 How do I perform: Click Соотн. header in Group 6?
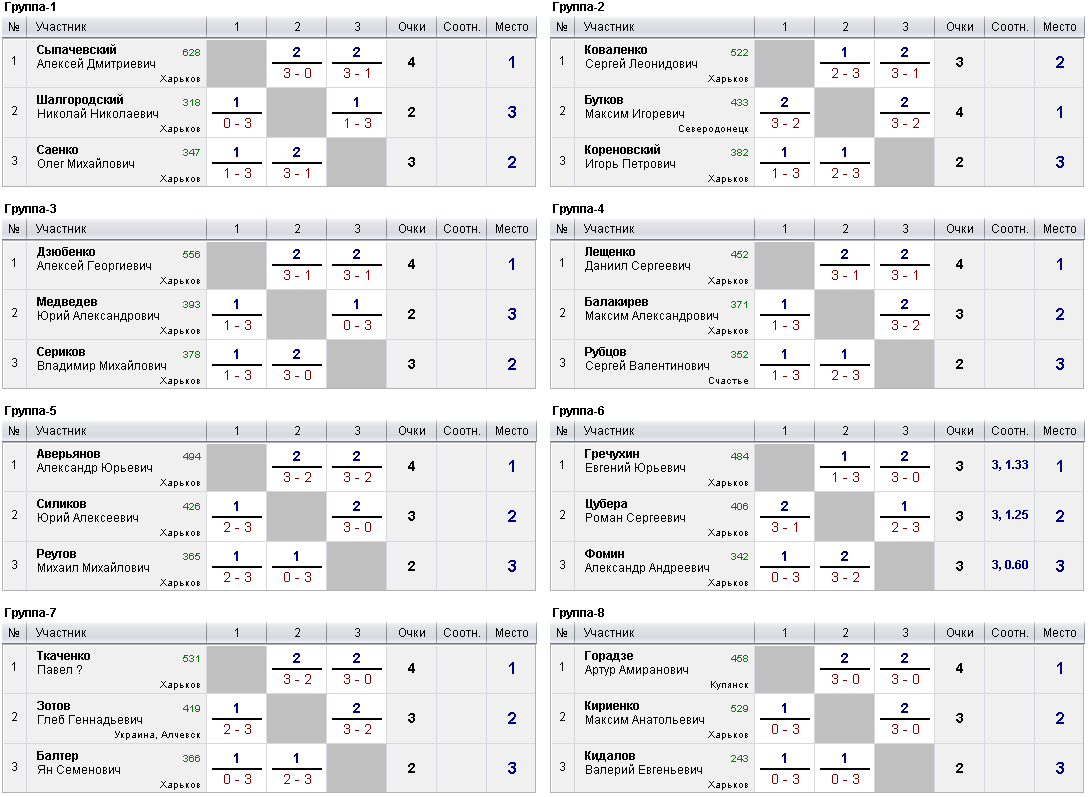pos(1009,431)
